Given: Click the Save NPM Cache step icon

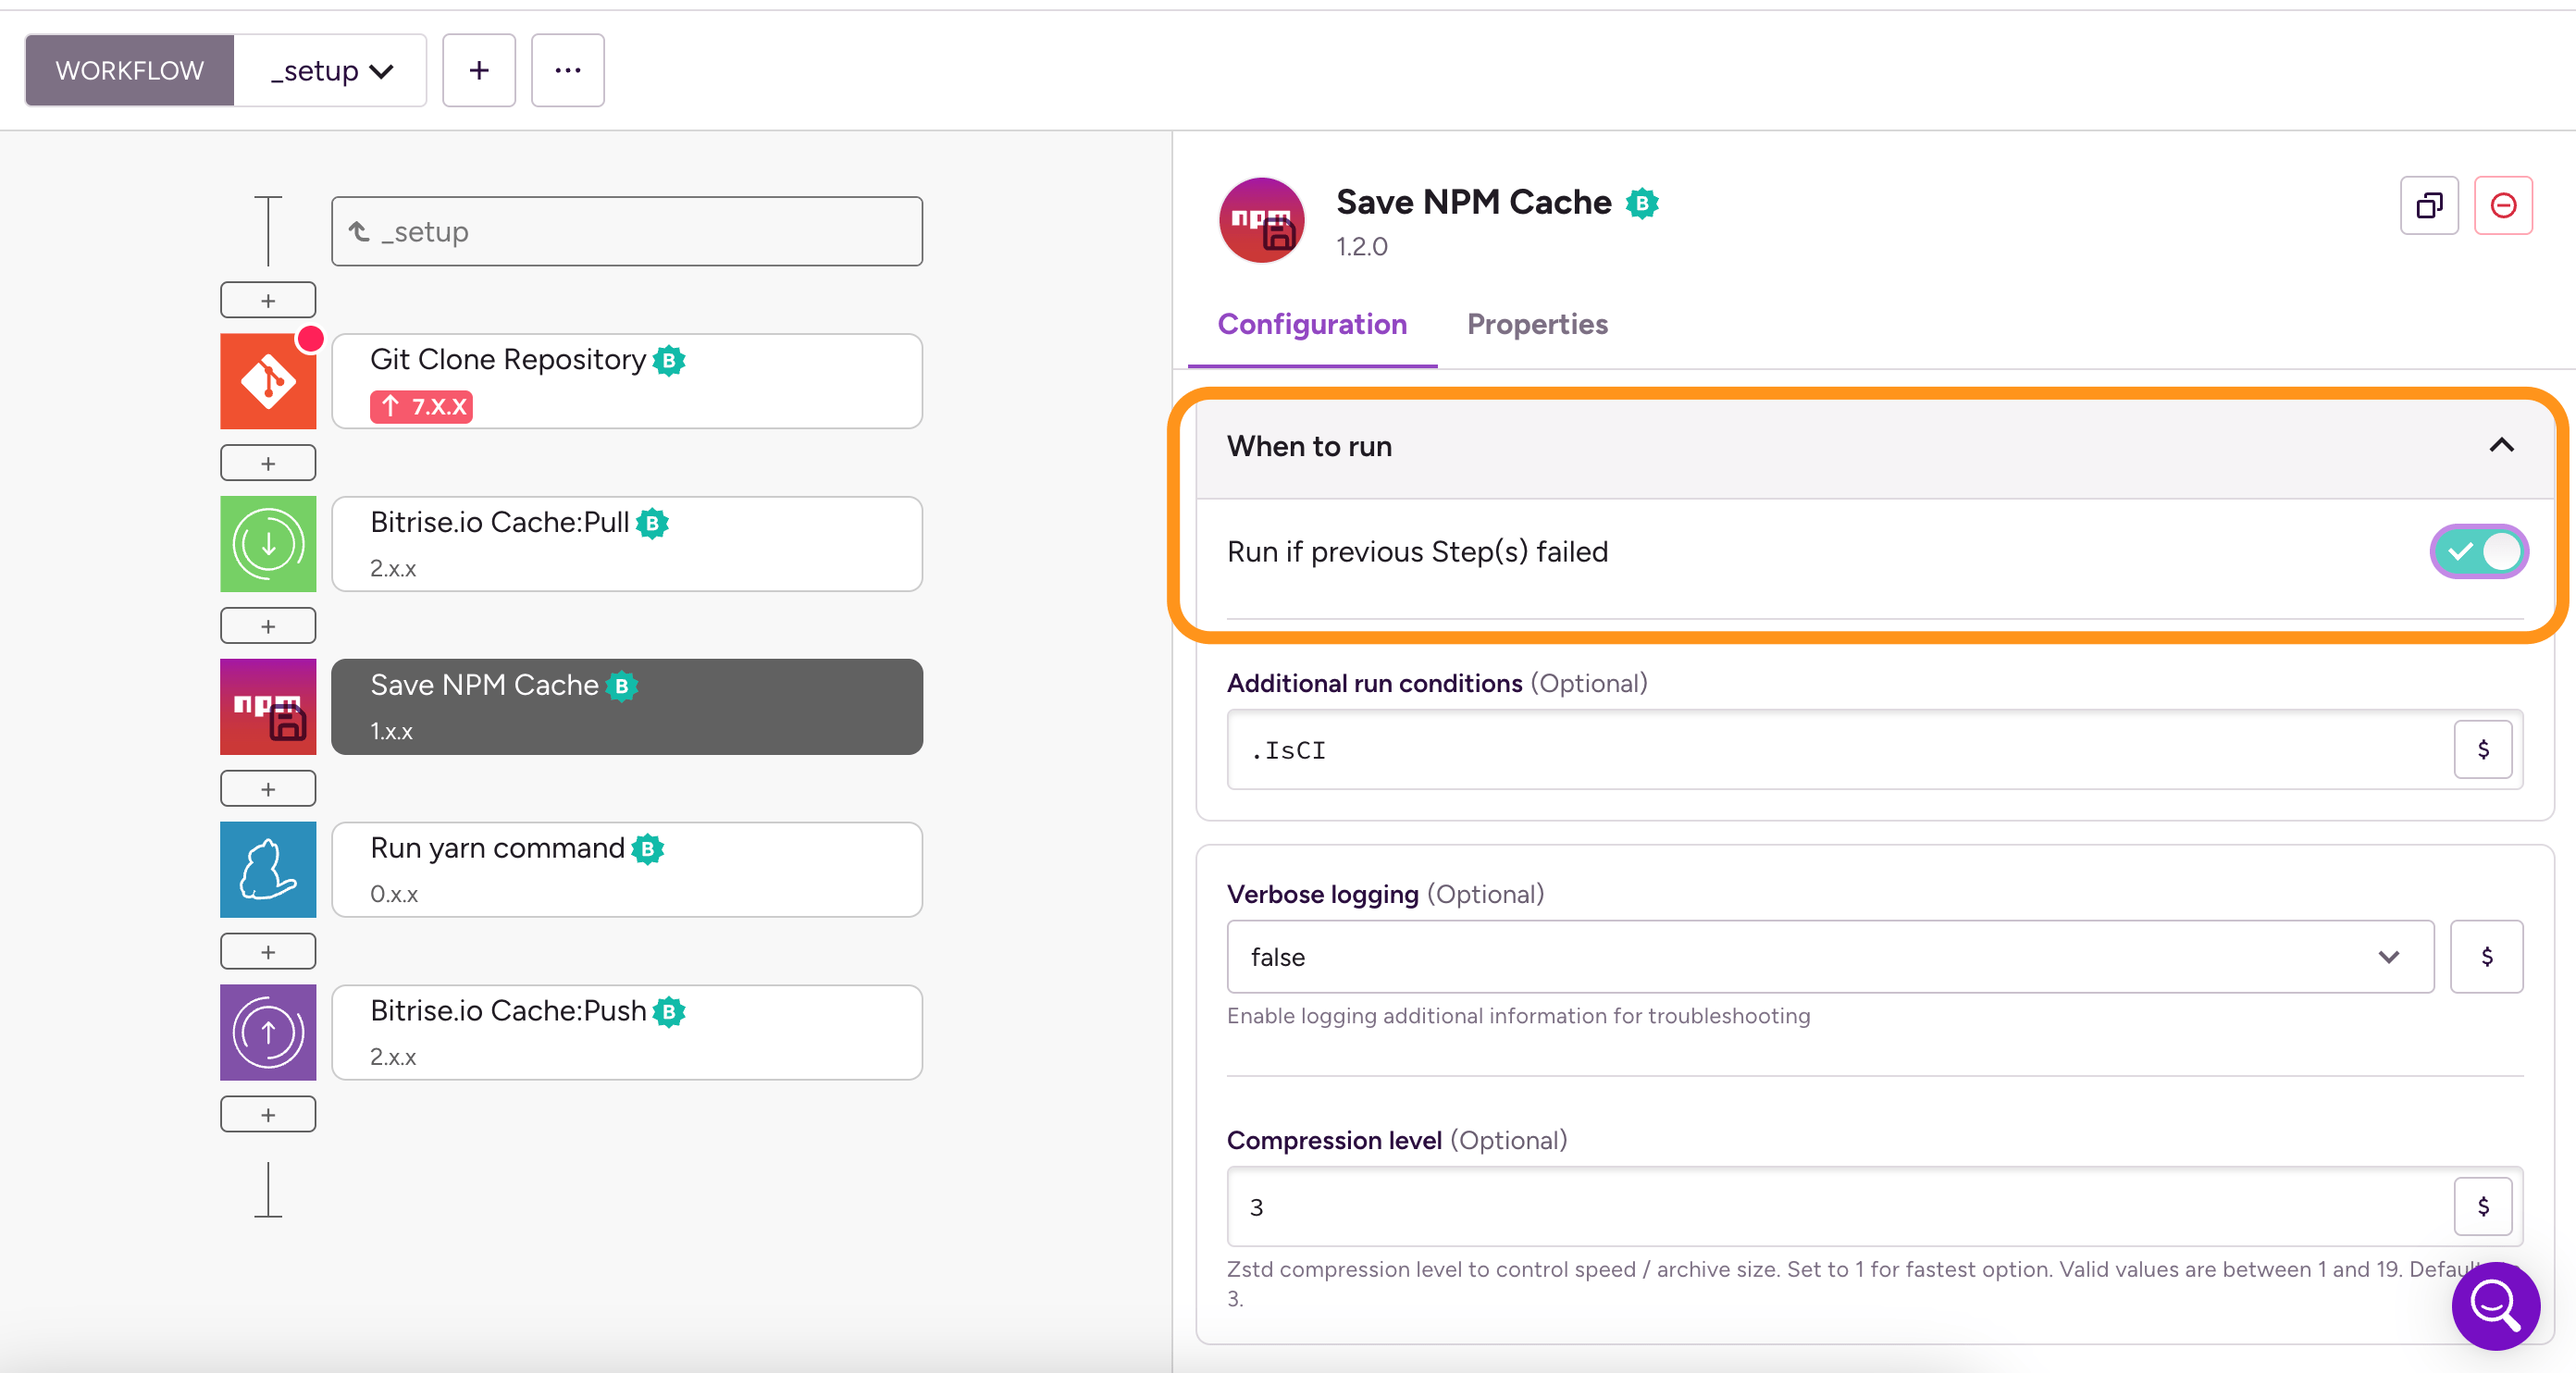Looking at the screenshot, I should 268,707.
